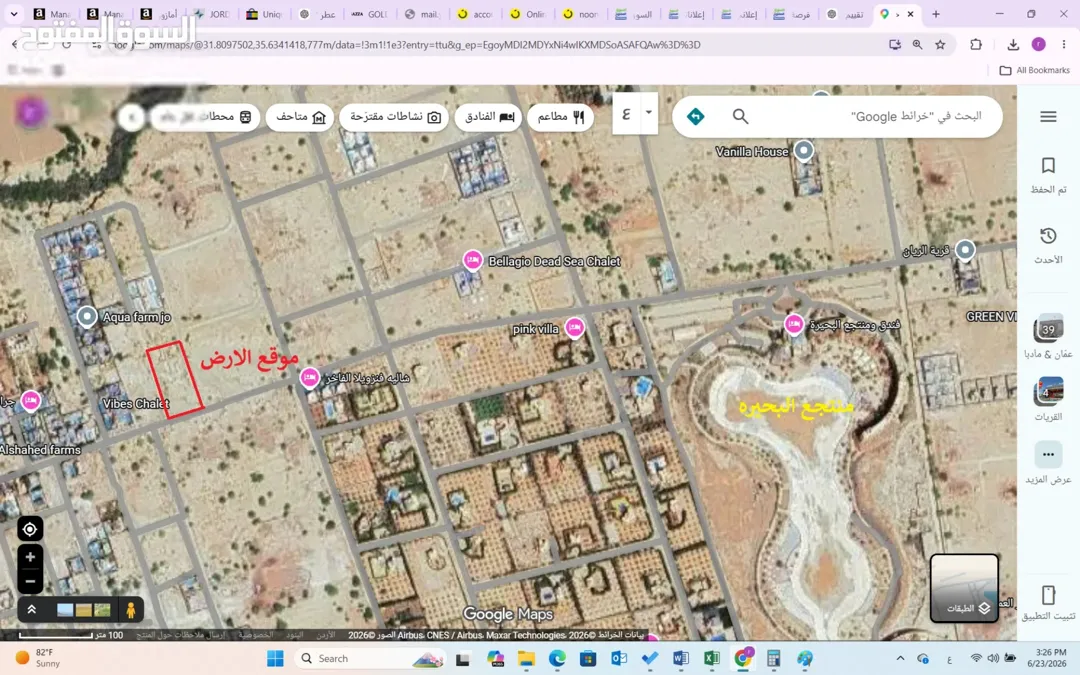Click the lodging pin near Vibes Chalet
The image size is (1080, 675).
click(31, 401)
